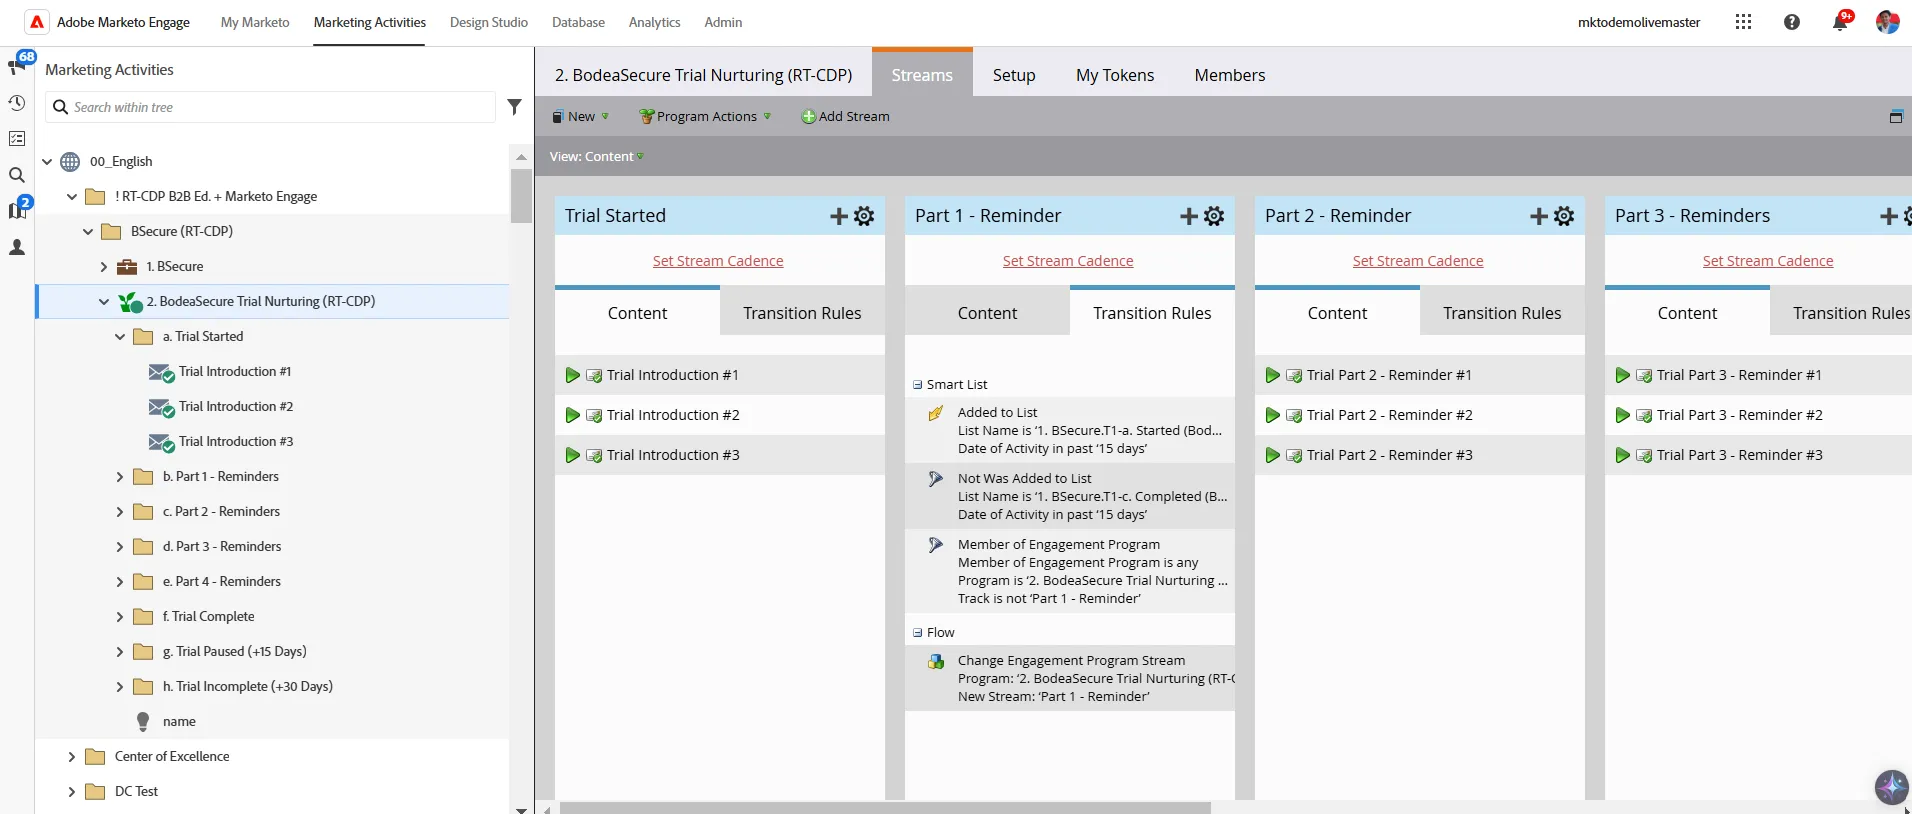Open settings gear for Trial Started stream

(x=864, y=216)
